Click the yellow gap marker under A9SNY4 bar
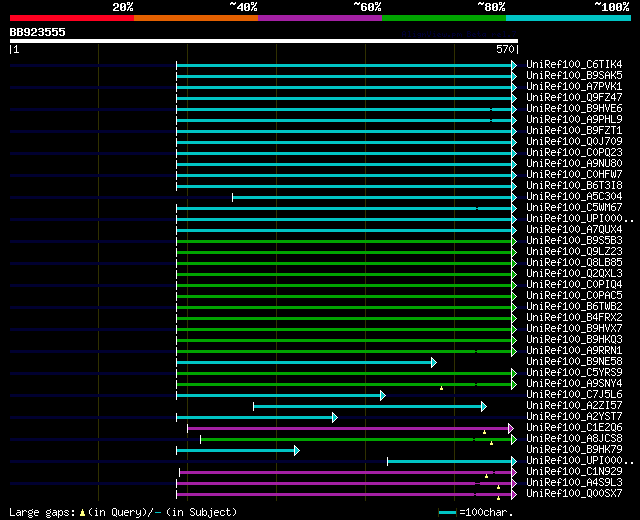Viewport: 640px width, 520px height. point(441,388)
